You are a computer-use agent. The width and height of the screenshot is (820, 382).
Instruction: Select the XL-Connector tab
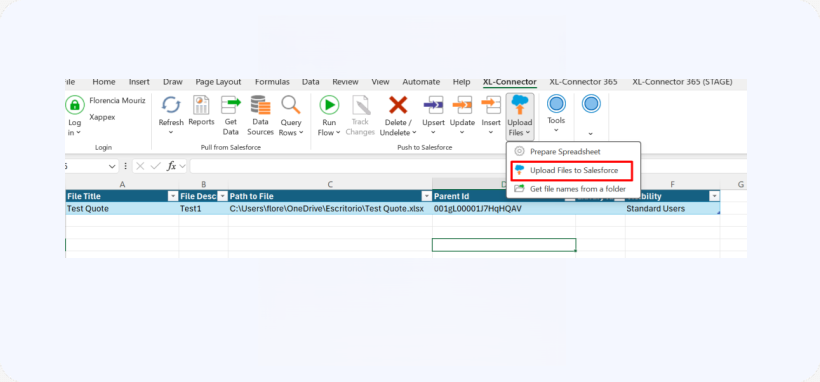tap(510, 82)
